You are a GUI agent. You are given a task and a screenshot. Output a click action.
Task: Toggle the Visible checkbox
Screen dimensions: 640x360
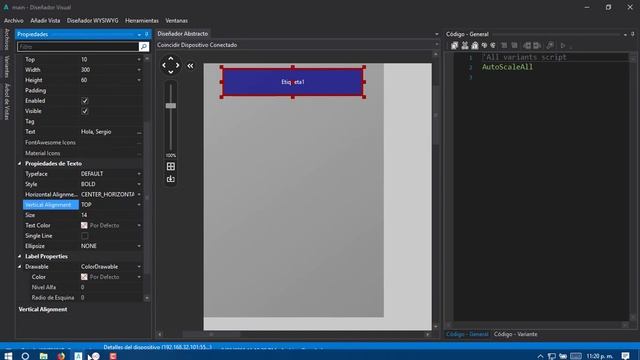pos(84,111)
